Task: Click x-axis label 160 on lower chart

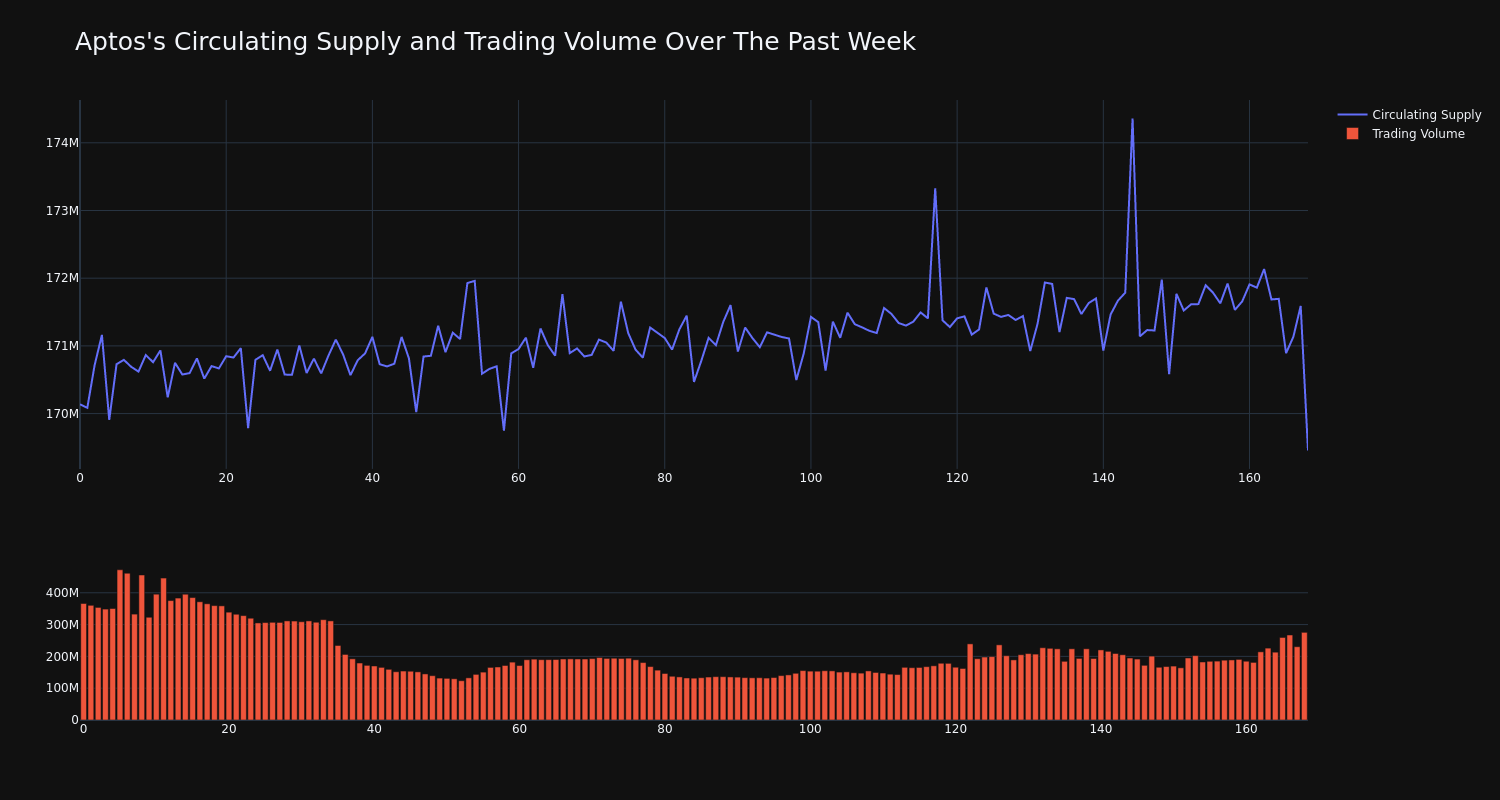Action: pyautogui.click(x=1246, y=729)
